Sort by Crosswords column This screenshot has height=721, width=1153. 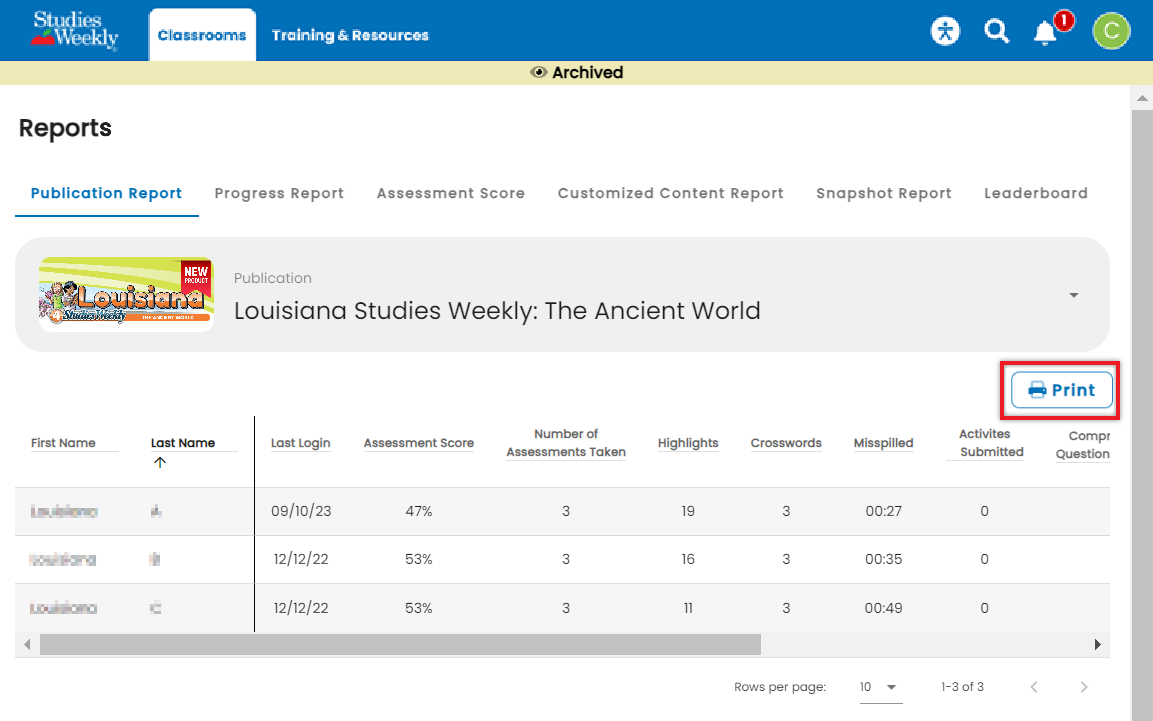pos(786,443)
